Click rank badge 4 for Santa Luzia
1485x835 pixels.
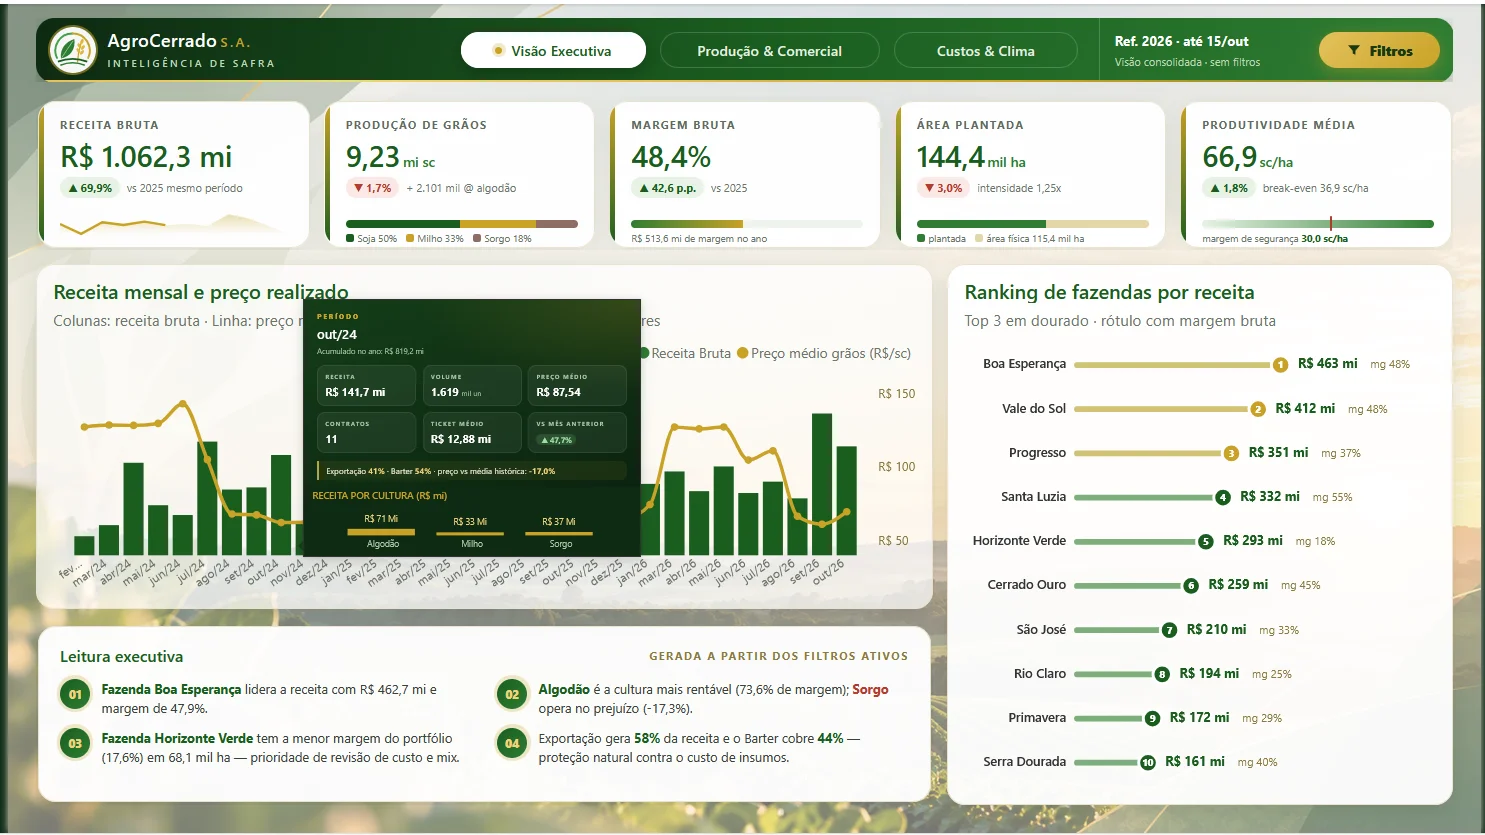pyautogui.click(x=1222, y=497)
